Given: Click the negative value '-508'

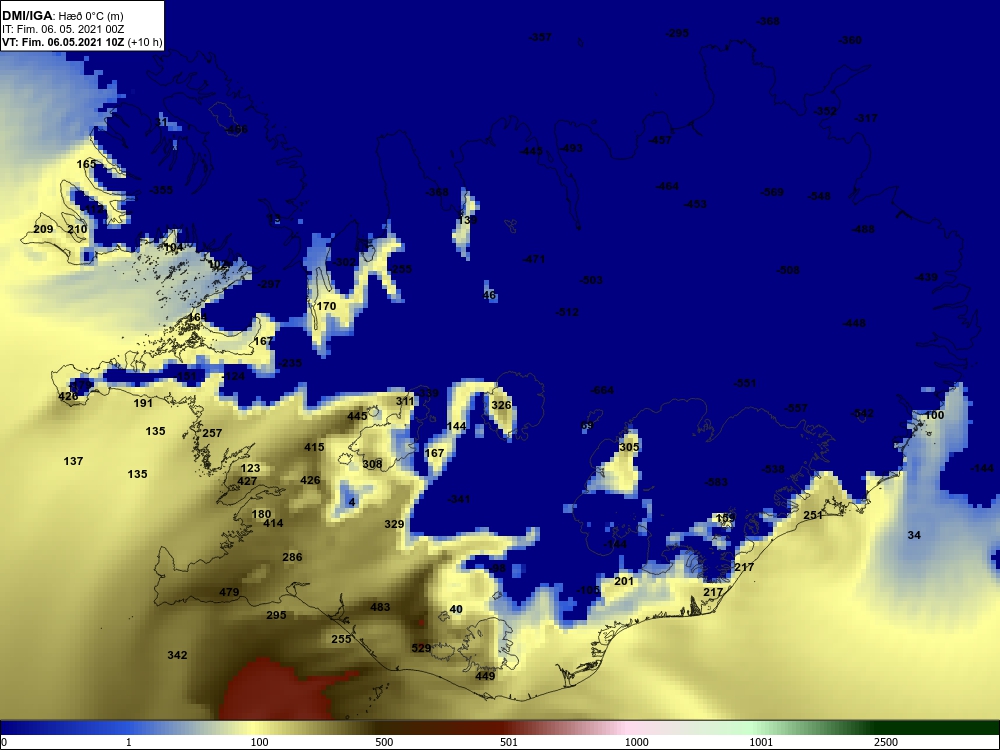Looking at the screenshot, I should tap(788, 270).
